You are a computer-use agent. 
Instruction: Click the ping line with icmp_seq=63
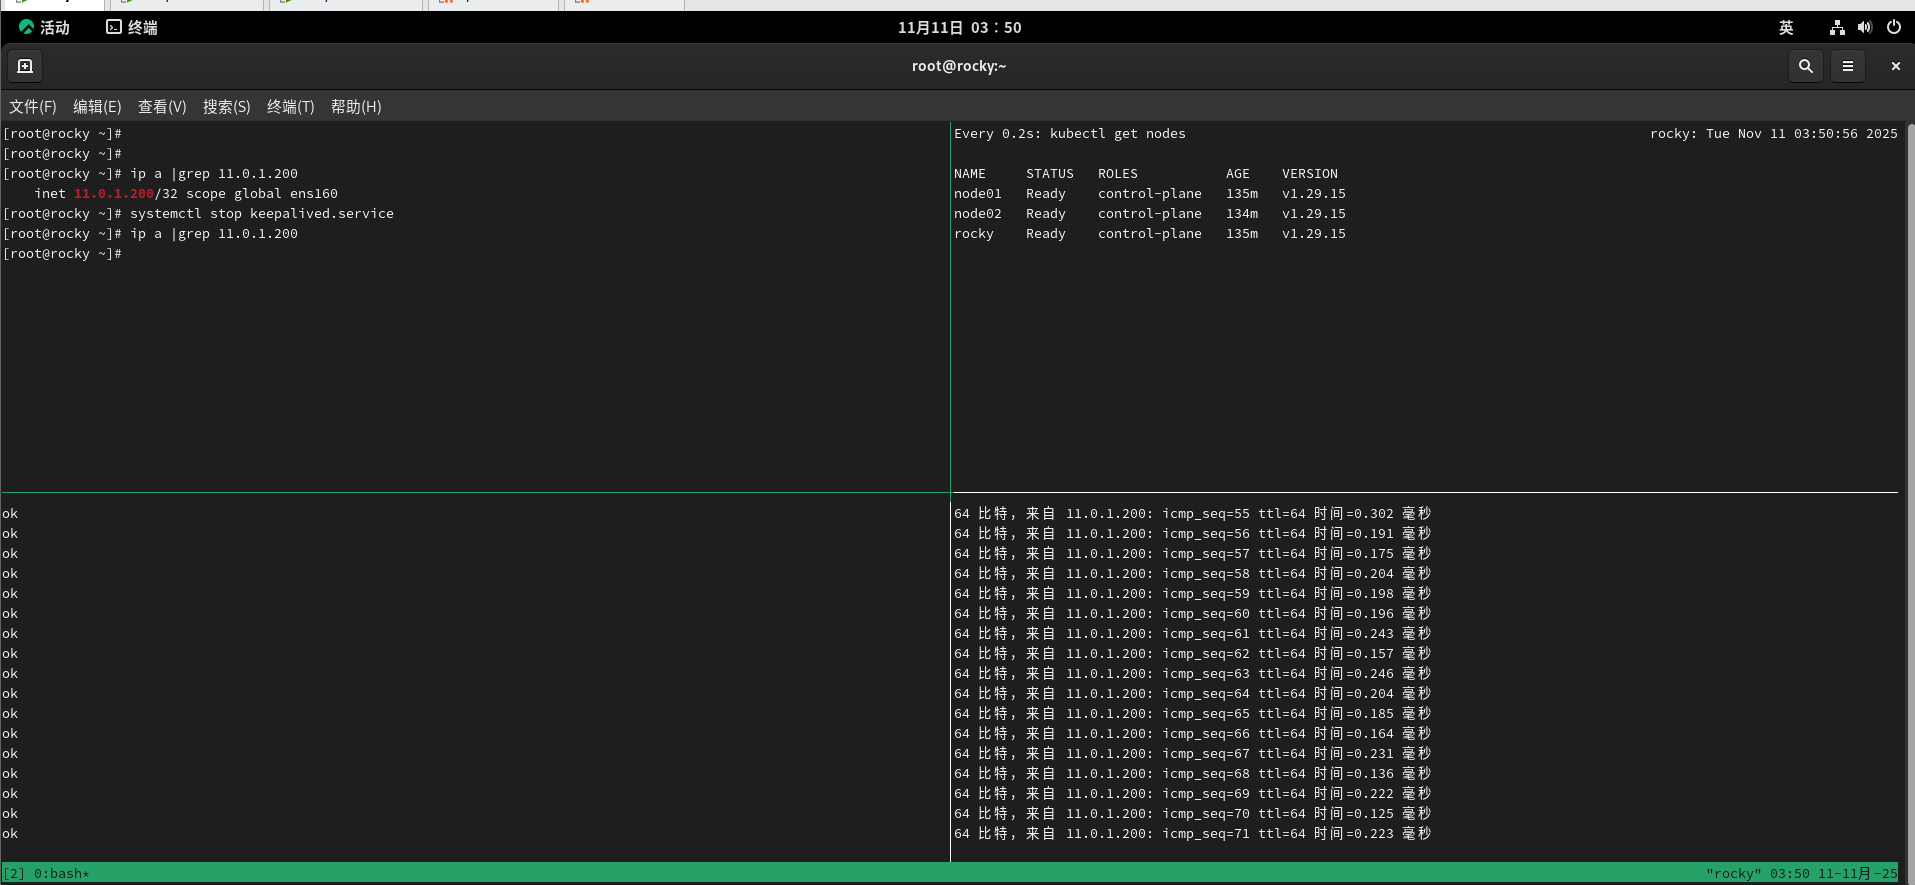tap(1192, 673)
